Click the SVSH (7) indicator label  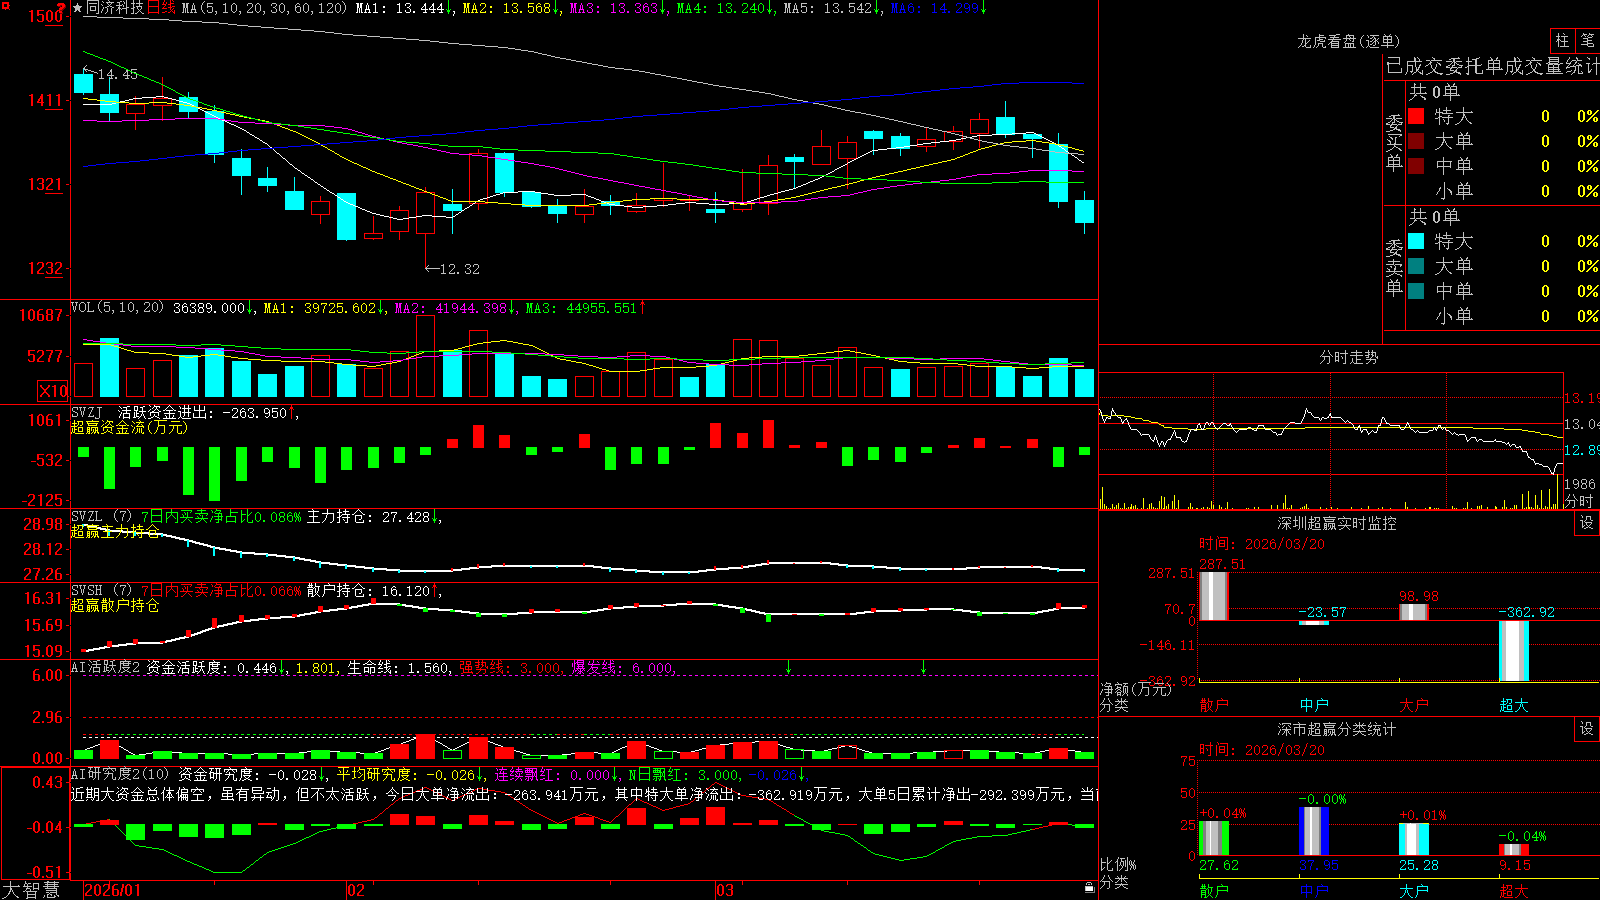(x=101, y=591)
